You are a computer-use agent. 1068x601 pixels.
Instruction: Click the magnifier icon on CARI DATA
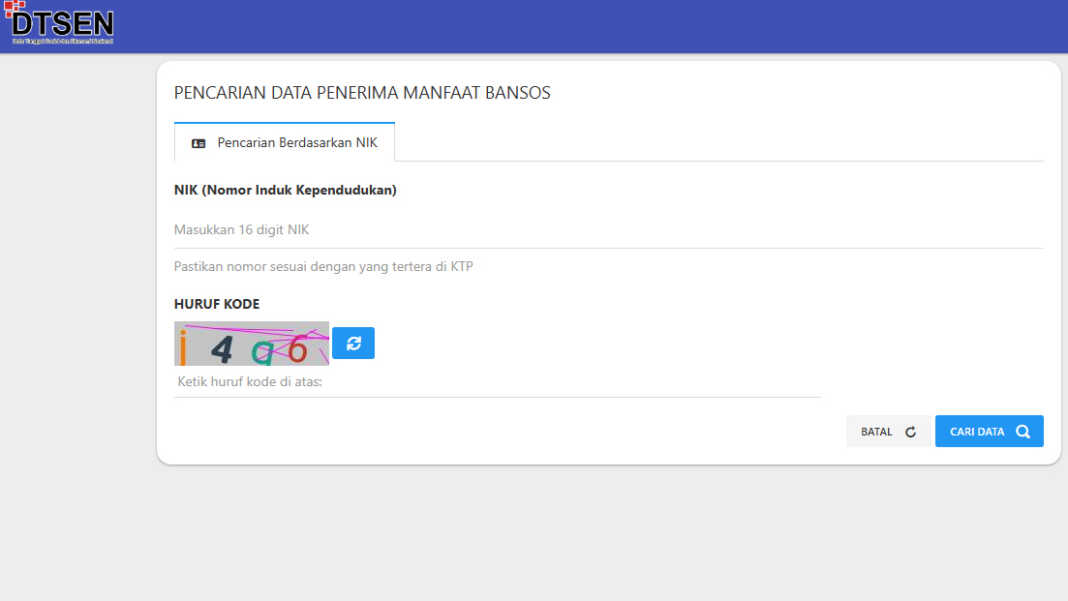(1022, 431)
